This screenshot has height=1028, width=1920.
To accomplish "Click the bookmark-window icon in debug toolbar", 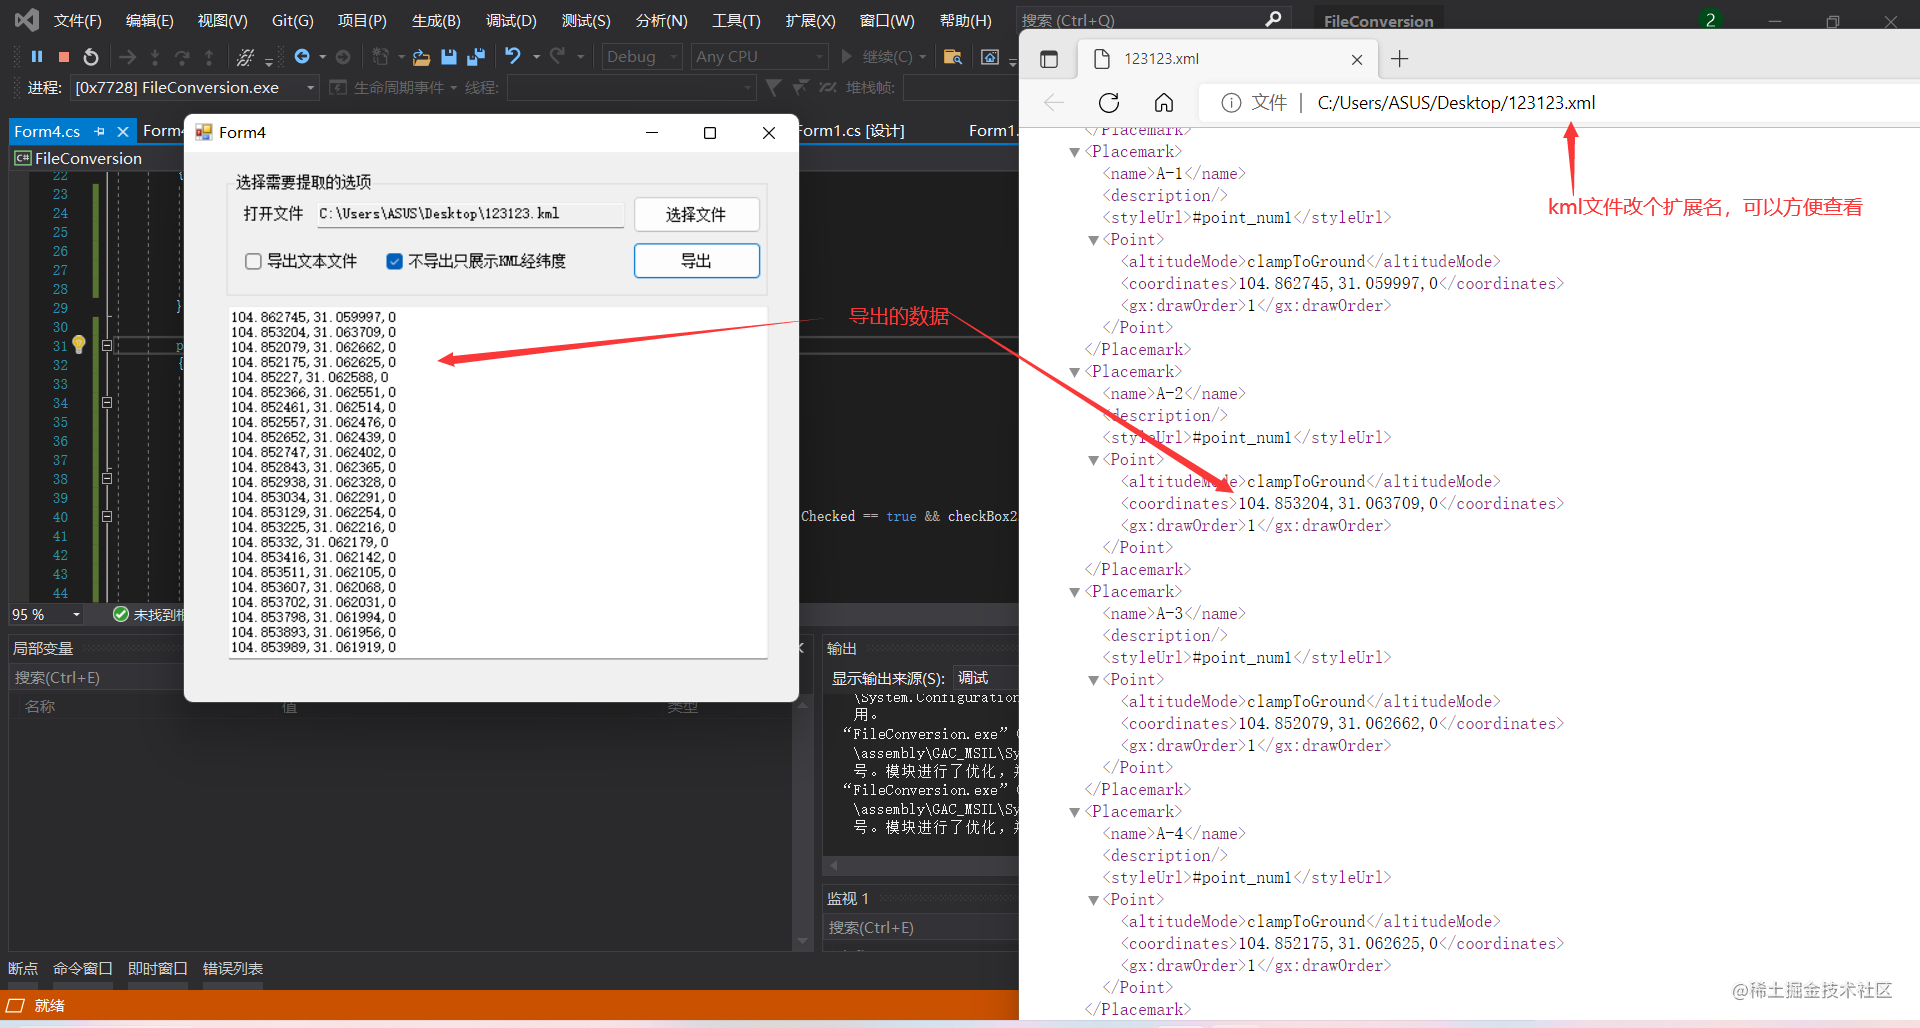I will click(990, 57).
